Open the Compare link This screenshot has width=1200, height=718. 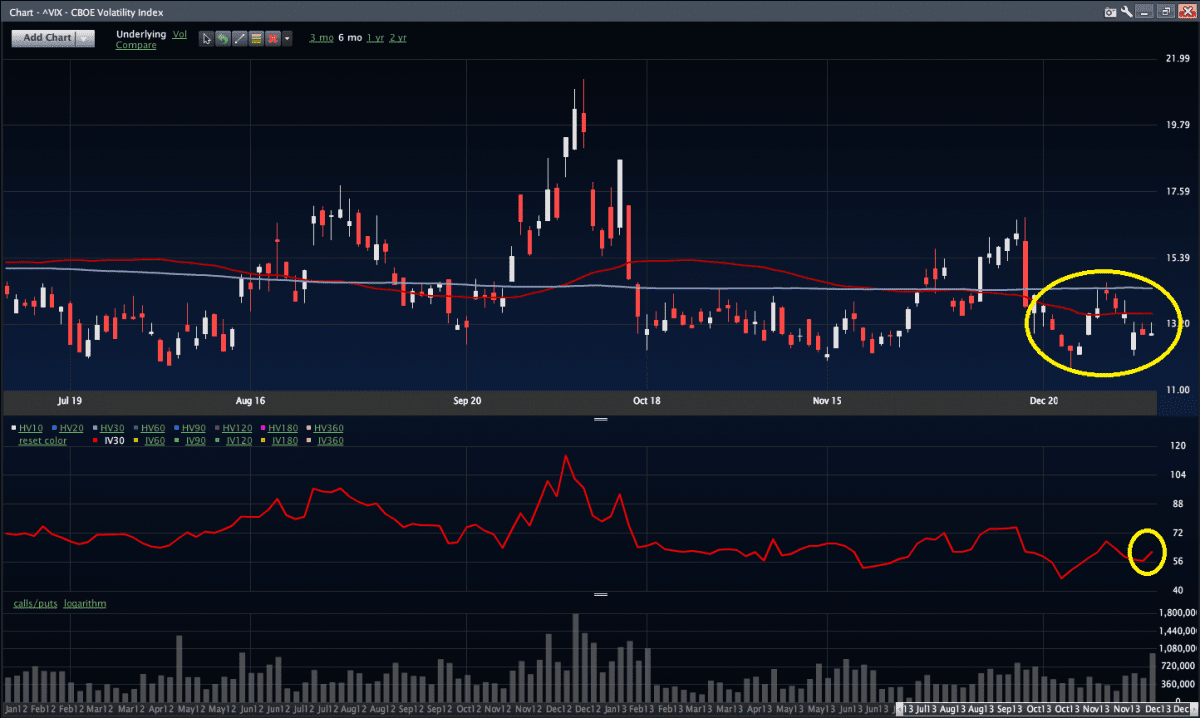(x=135, y=45)
